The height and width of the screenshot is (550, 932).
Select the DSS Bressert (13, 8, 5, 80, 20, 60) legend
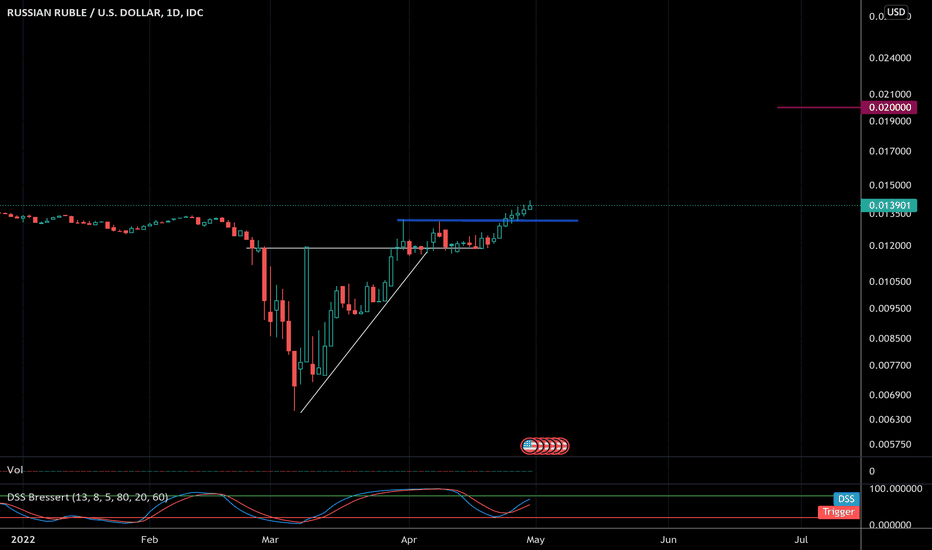coord(87,497)
